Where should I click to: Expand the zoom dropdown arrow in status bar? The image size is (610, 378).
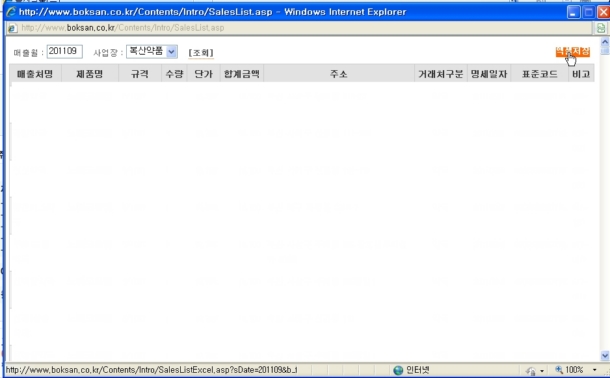[x=594, y=370]
